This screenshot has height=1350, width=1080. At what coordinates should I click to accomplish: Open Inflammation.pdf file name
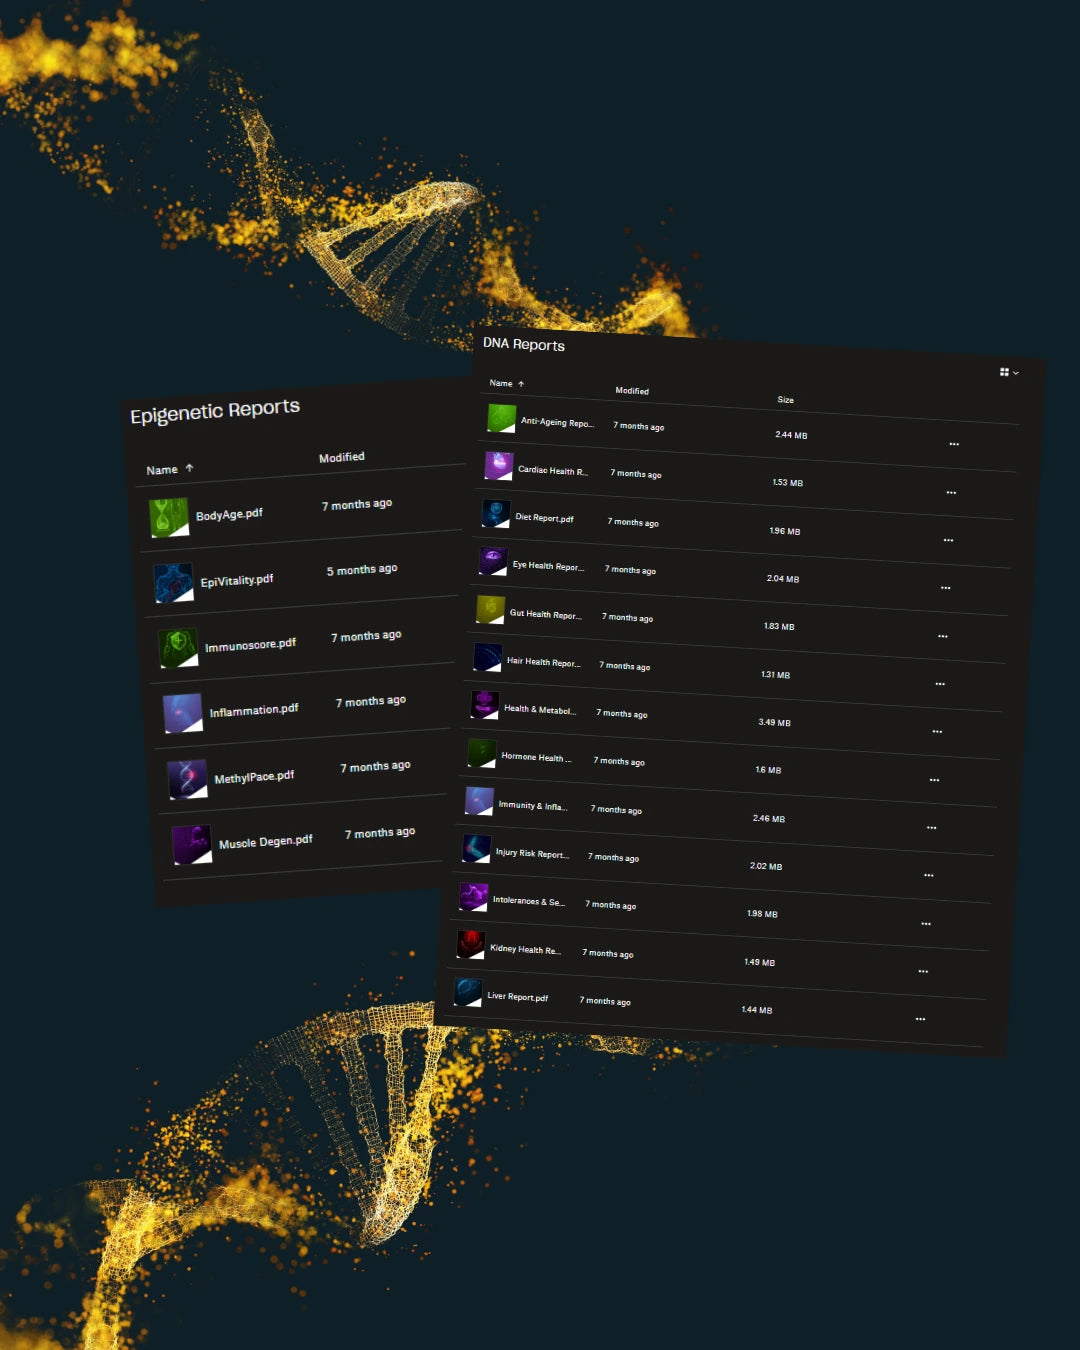tap(254, 711)
